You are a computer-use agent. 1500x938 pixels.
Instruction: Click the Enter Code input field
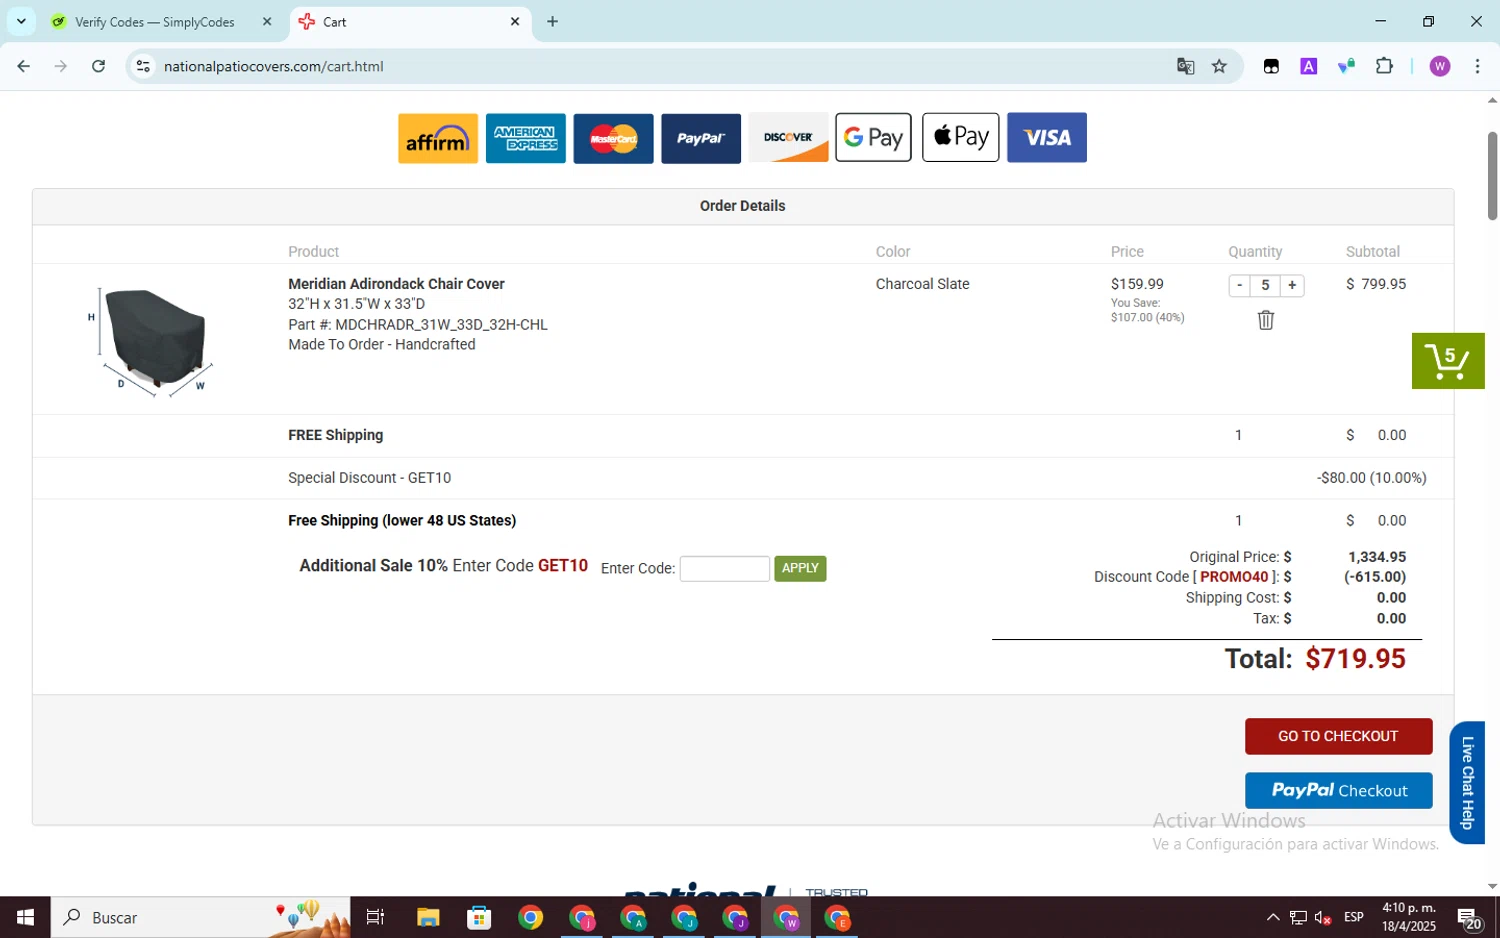(725, 569)
